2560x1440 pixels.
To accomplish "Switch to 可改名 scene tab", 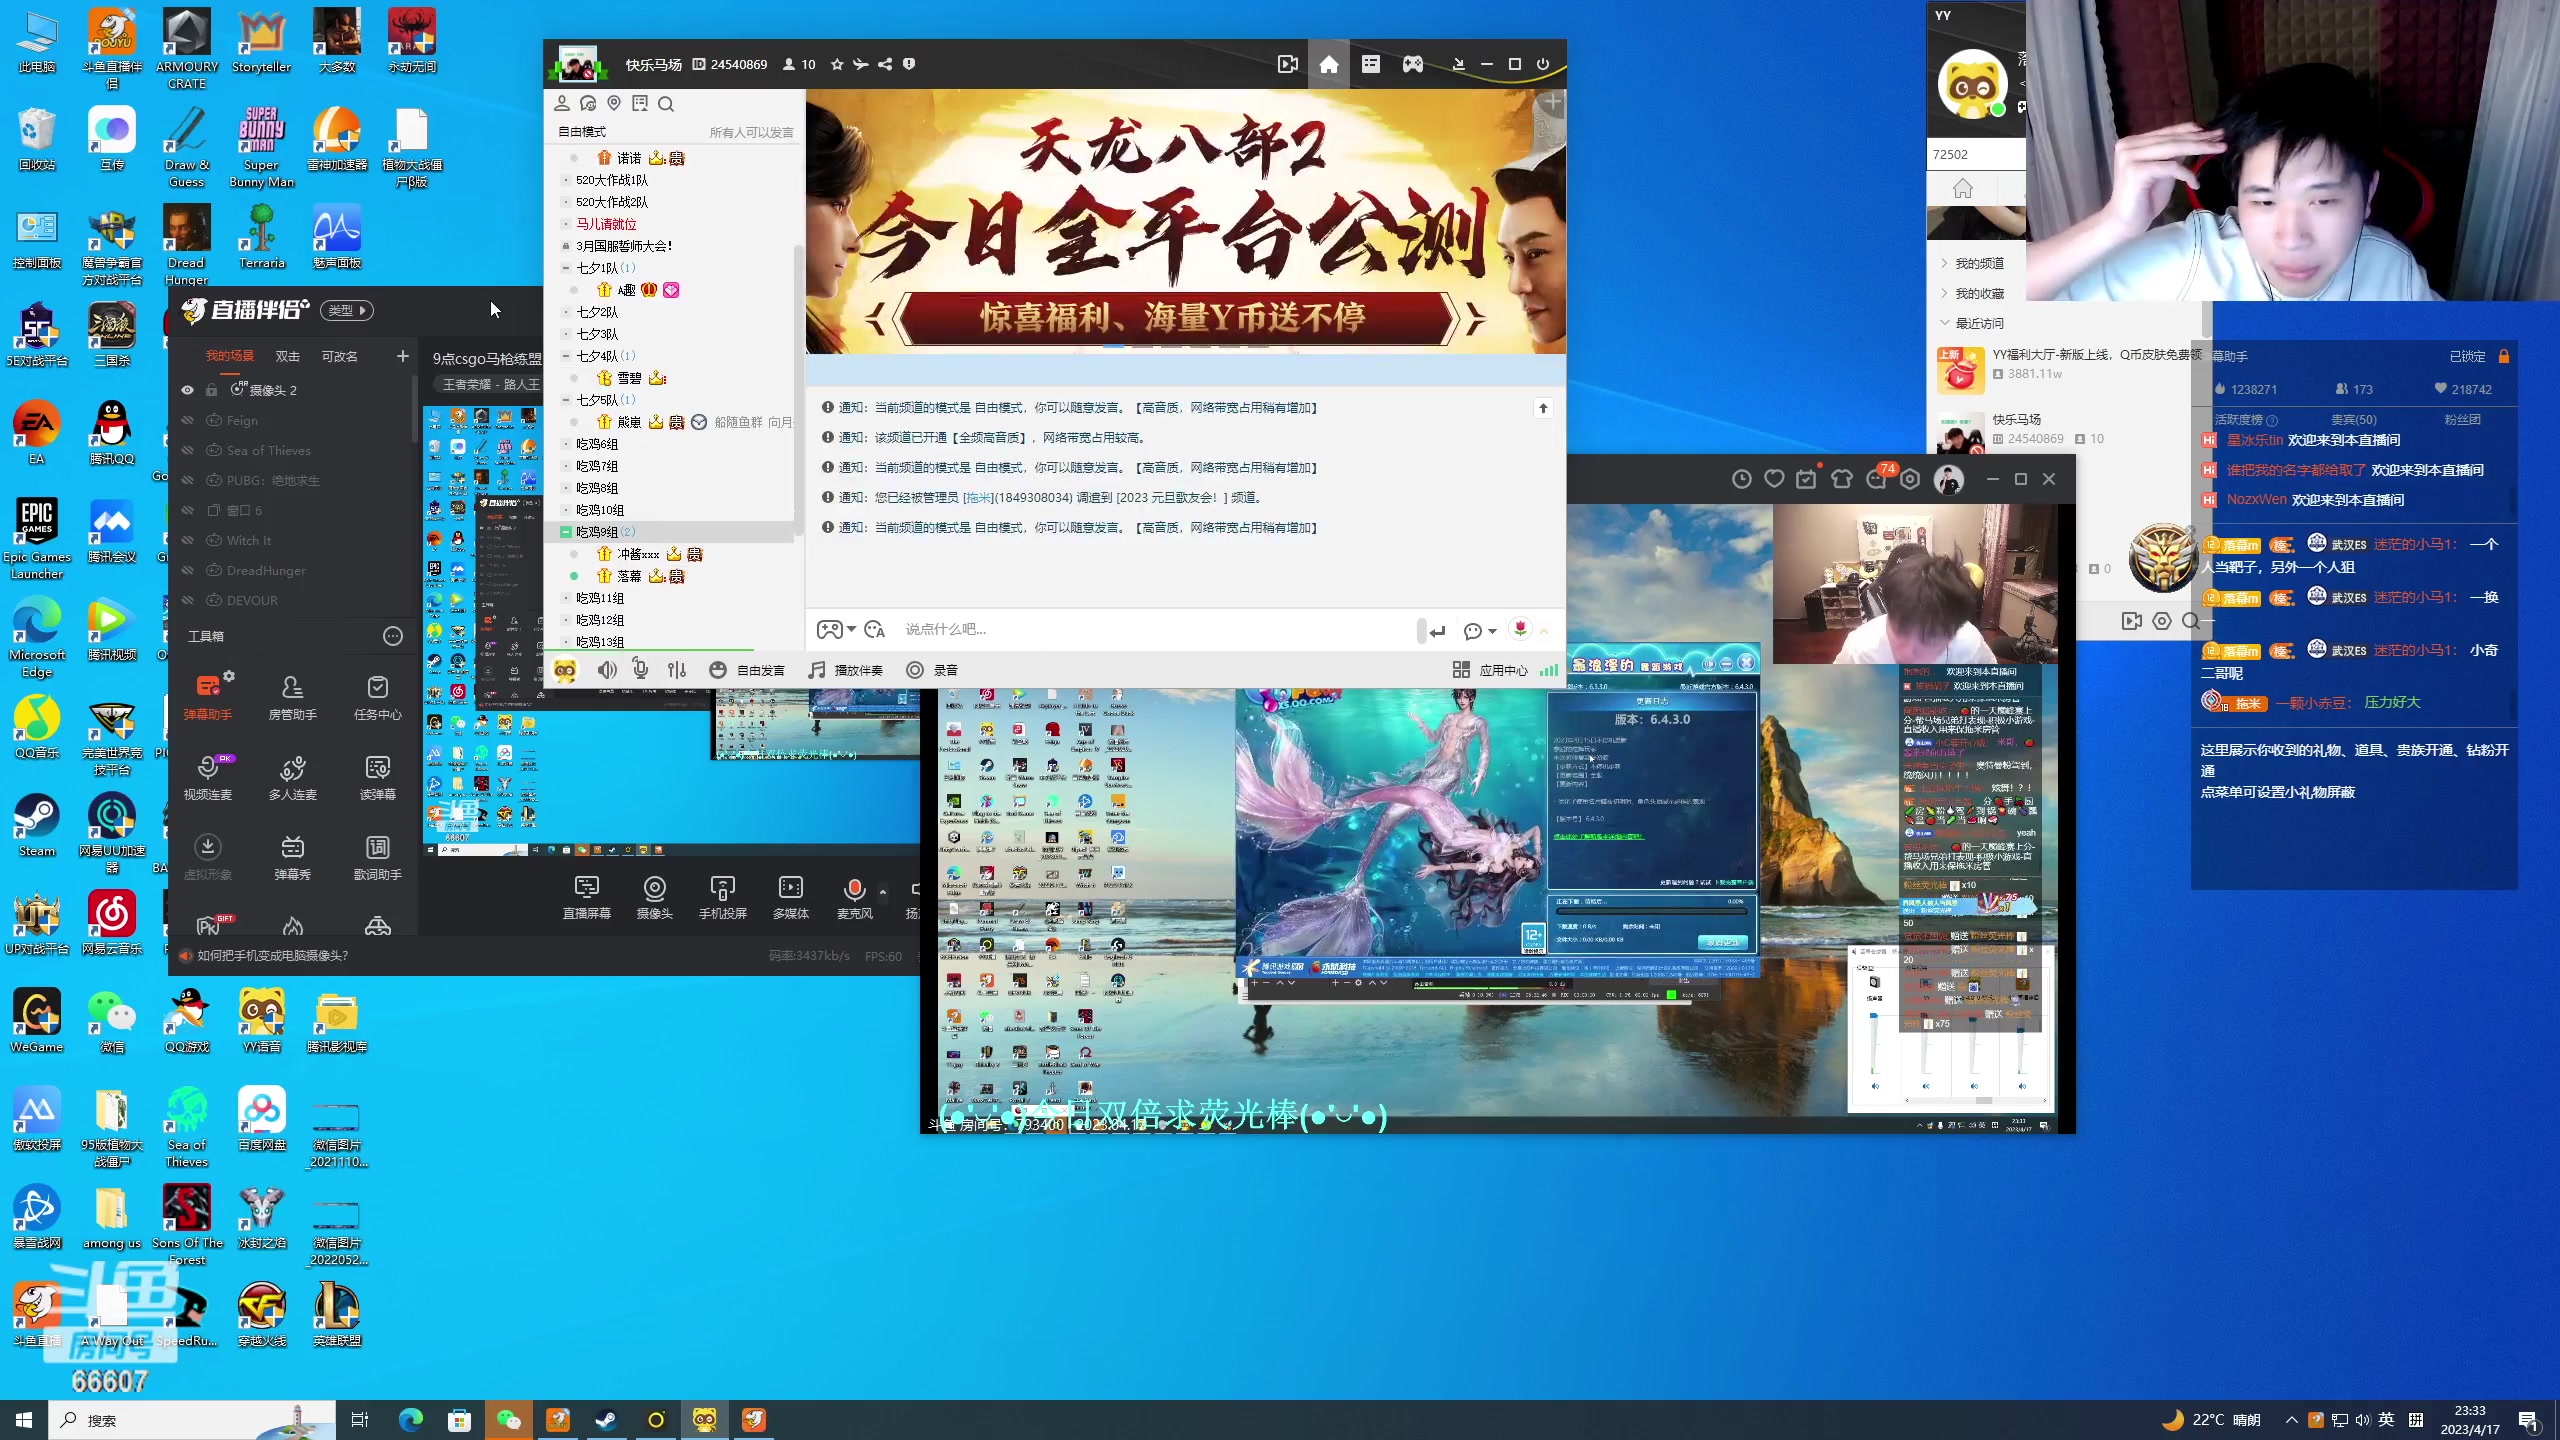I will (x=339, y=356).
